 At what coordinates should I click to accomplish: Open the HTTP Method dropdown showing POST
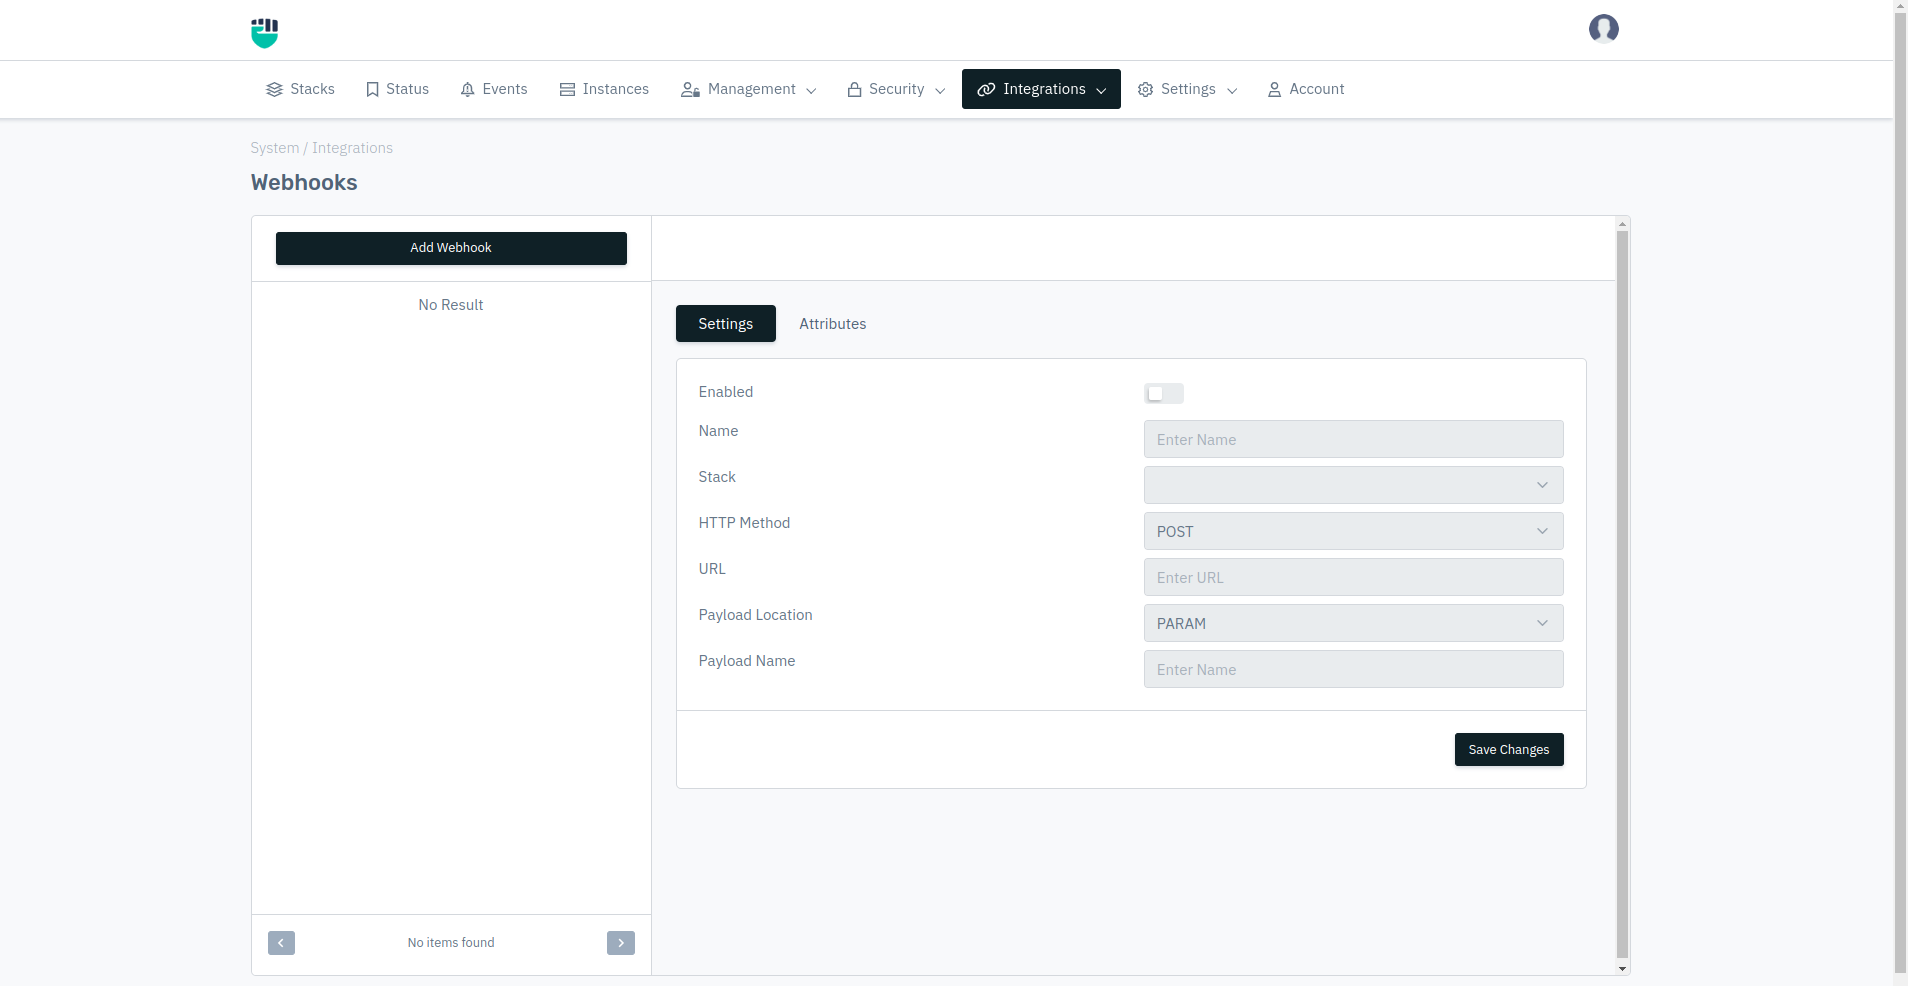1353,531
